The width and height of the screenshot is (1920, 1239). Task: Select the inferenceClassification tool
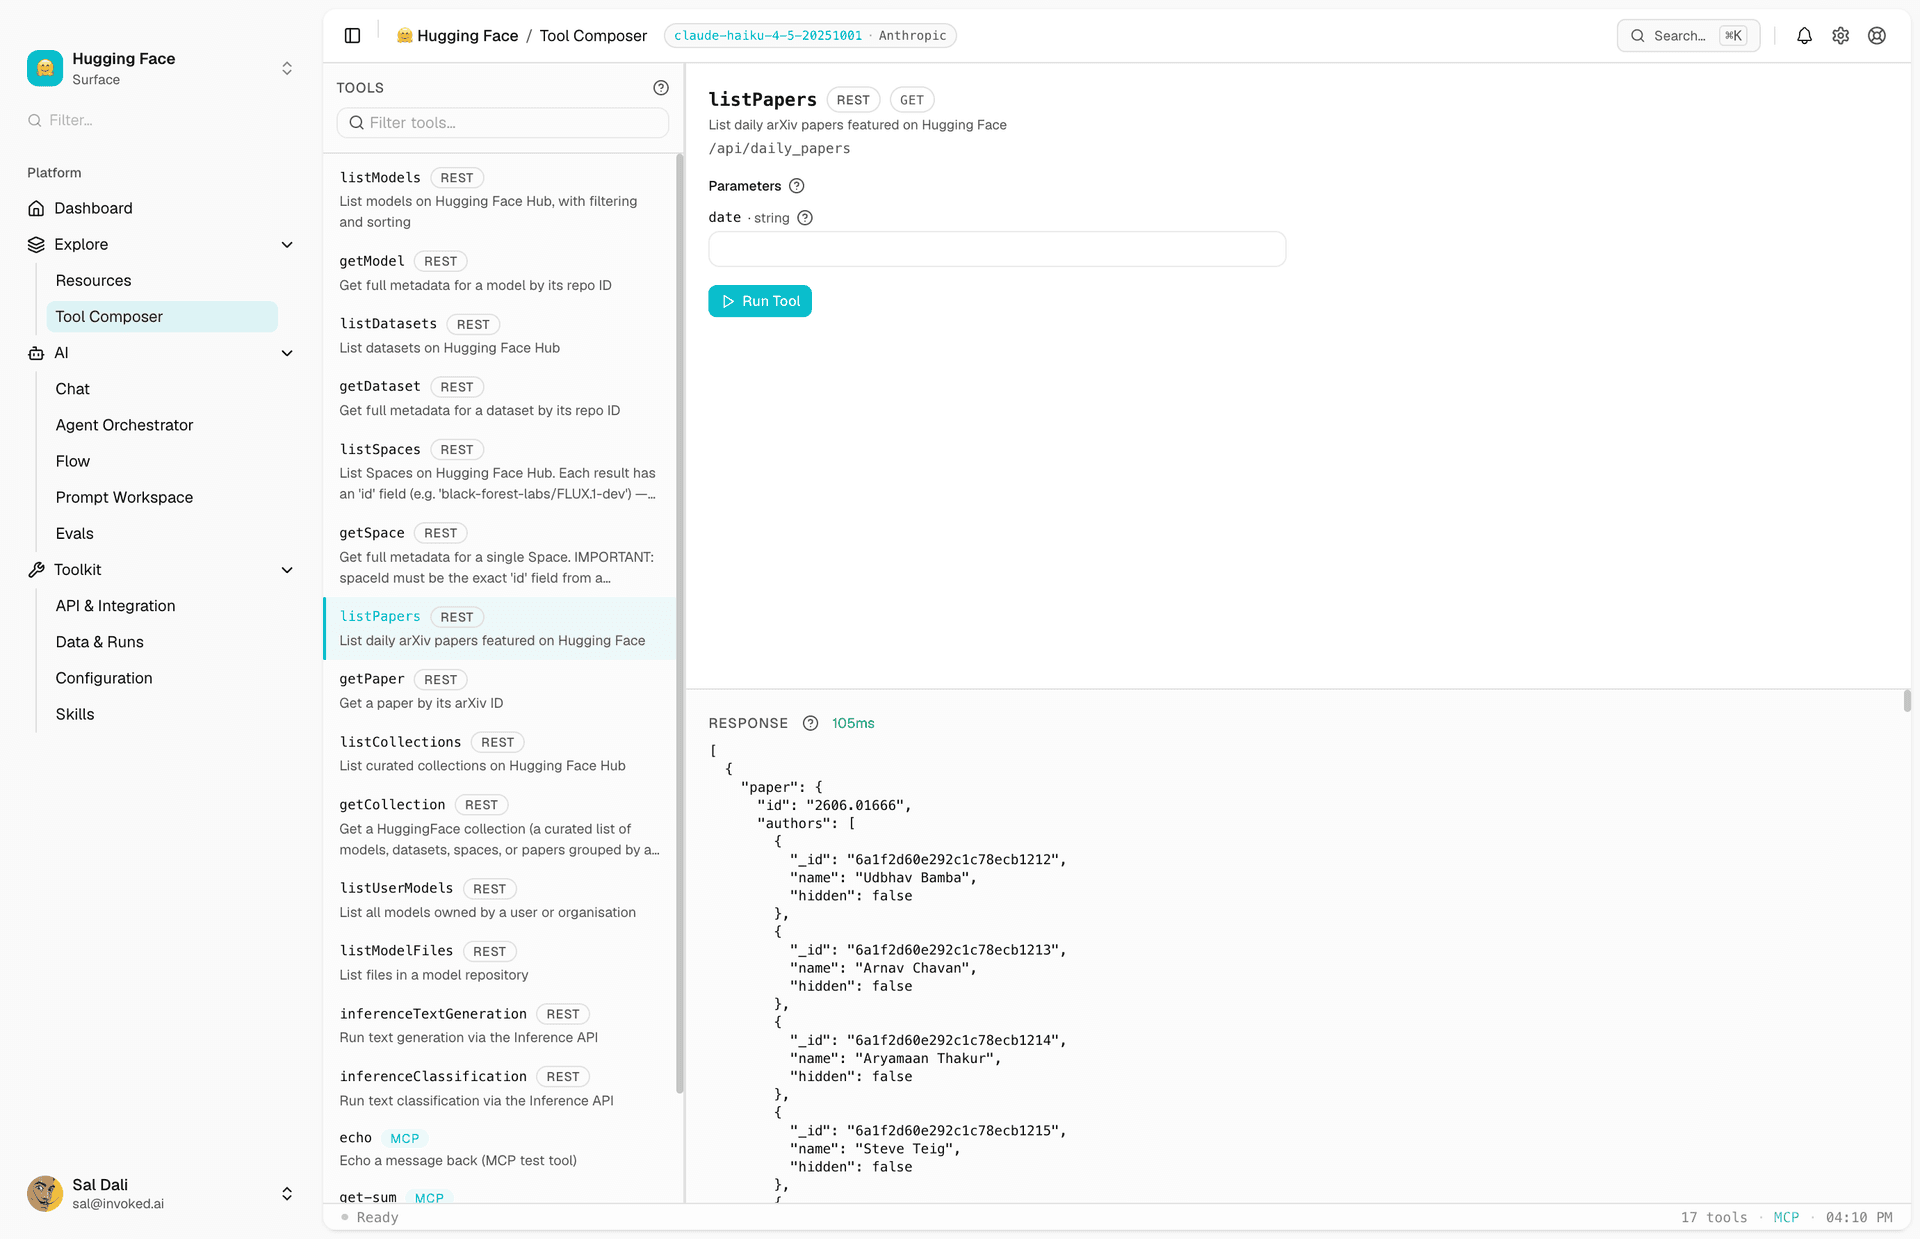[x=500, y=1088]
